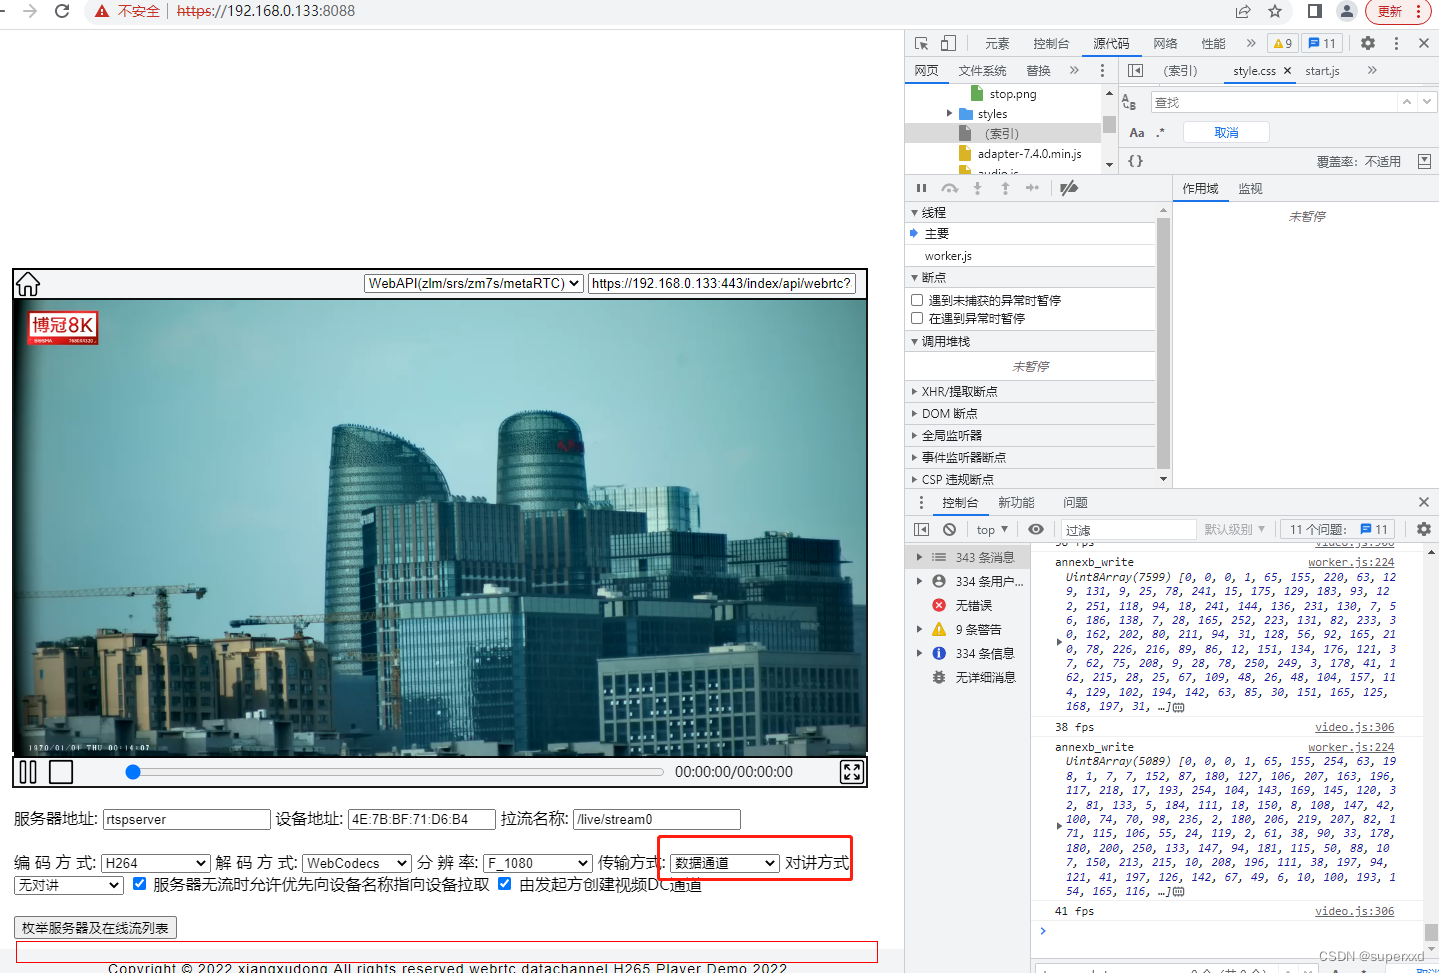Open the start.js file tab
This screenshot has height=973, width=1439.
pyautogui.click(x=1322, y=71)
